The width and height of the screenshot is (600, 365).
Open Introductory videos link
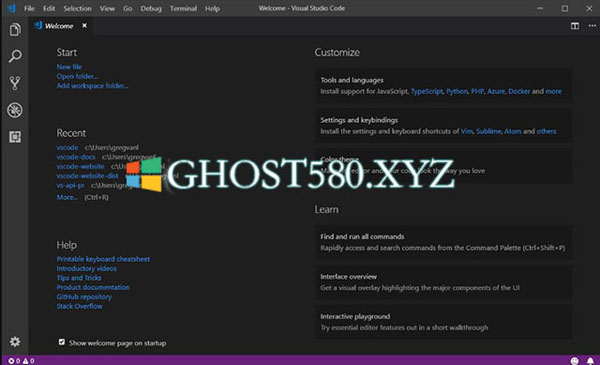click(x=87, y=268)
